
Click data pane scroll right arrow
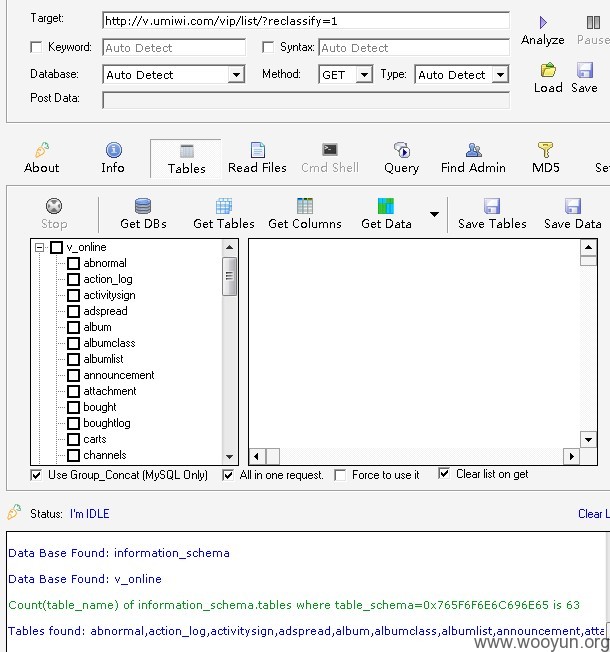pyautogui.click(x=572, y=457)
